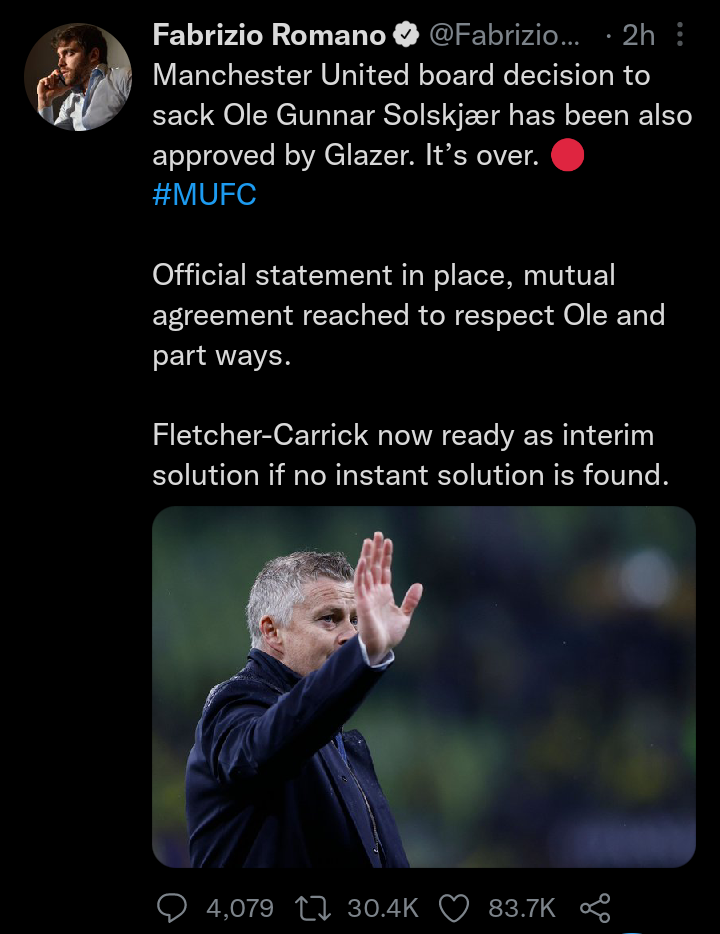Click the verified badge next to name
Viewport: 720px width, 934px height.
tap(405, 36)
